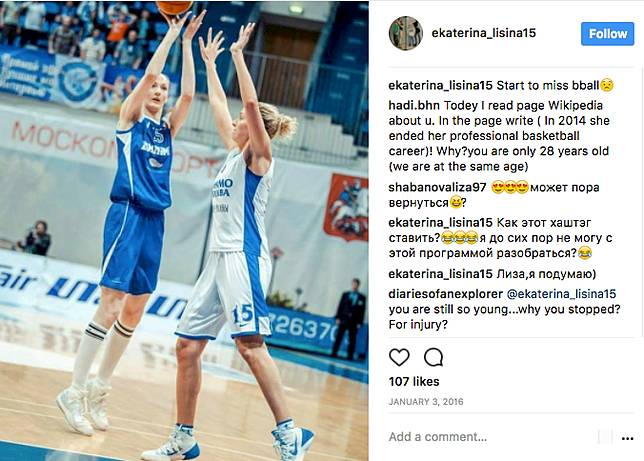
Task: Open comments via the speech bubble icon
Action: tap(433, 357)
